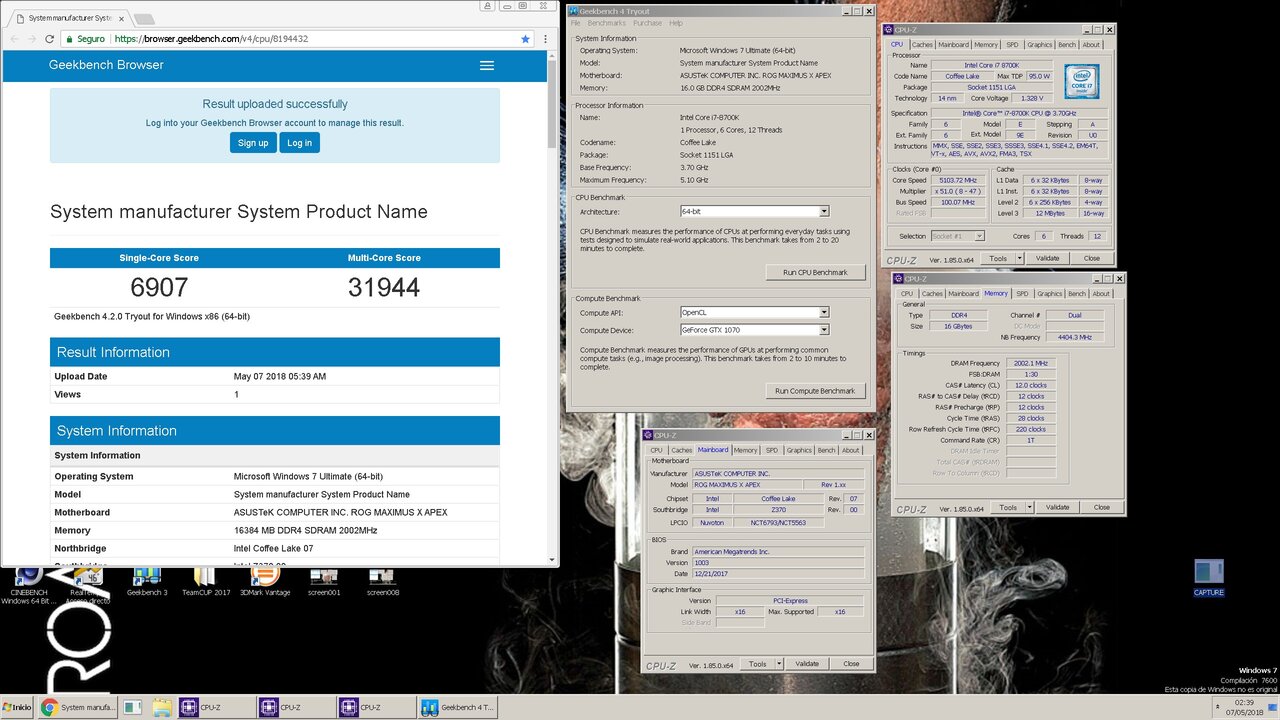Switch to SPD tab in CPU-Z Memory window

(x=1022, y=293)
